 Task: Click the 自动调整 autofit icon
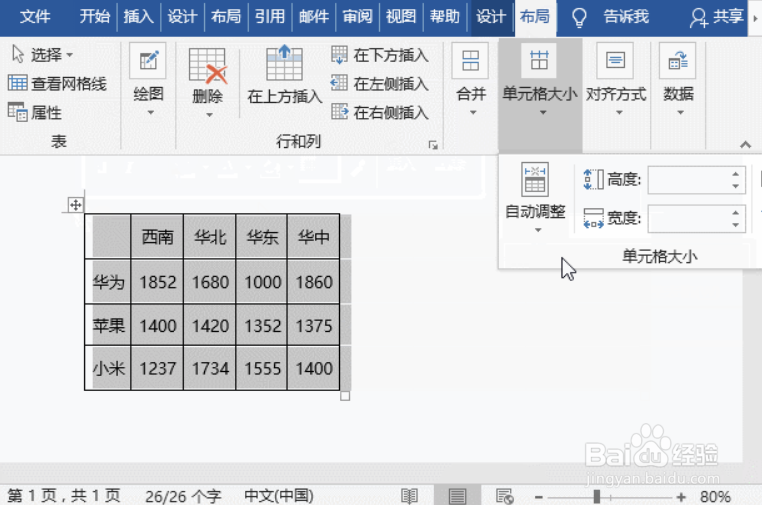pyautogui.click(x=535, y=179)
